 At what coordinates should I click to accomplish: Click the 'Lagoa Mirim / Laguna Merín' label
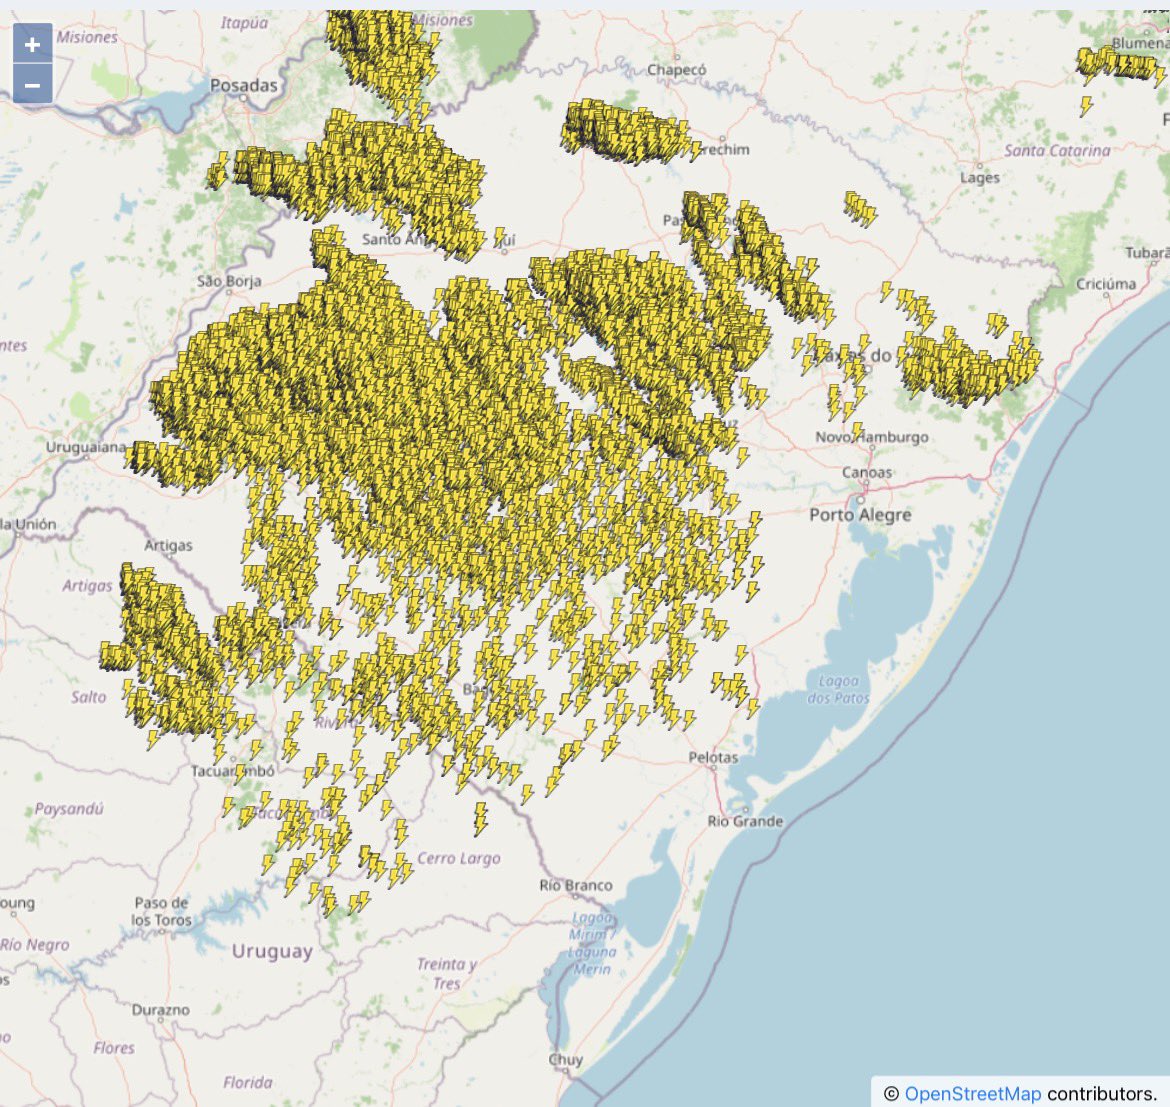pos(592,944)
